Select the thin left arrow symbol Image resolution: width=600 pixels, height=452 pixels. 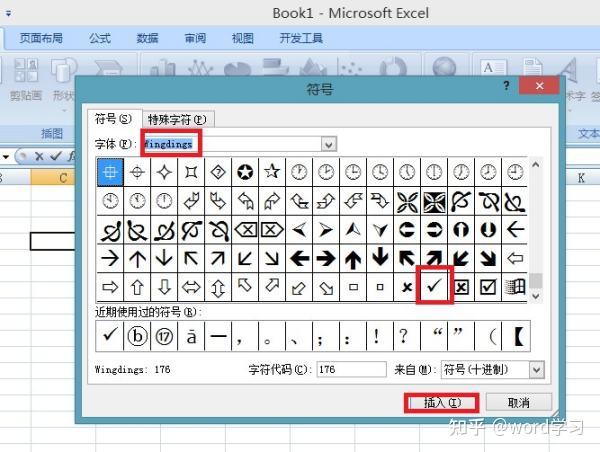click(x=515, y=230)
